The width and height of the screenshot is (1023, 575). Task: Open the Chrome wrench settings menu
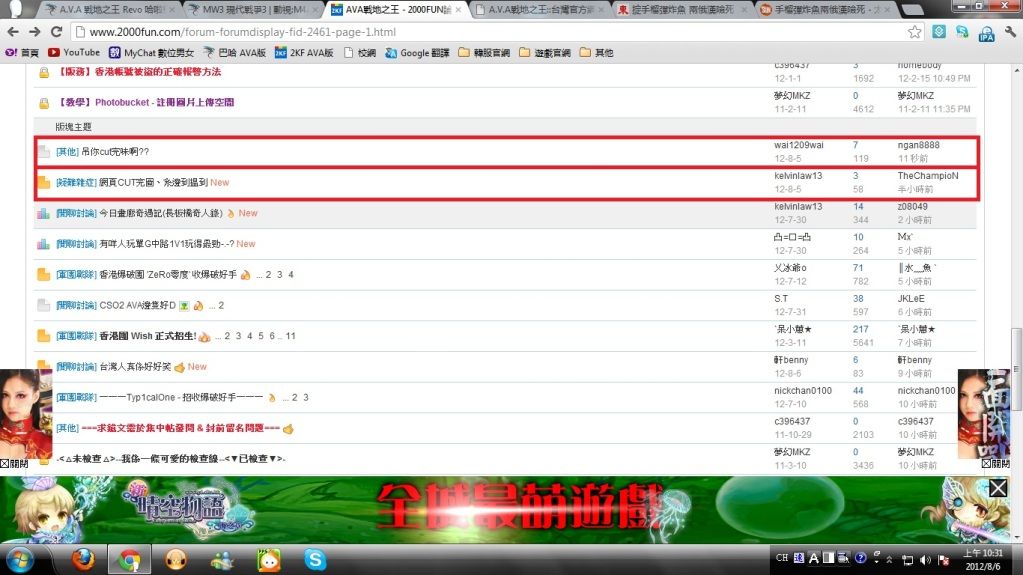pos(1009,32)
